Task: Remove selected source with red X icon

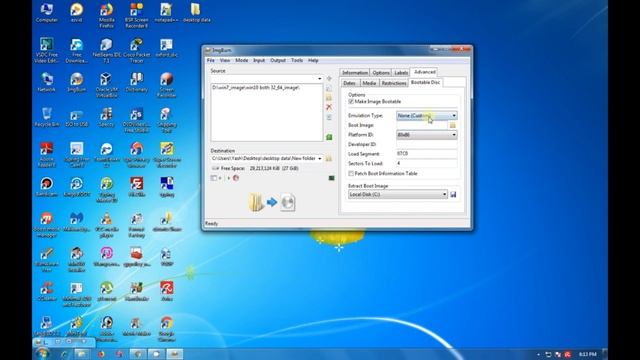Action: [329, 107]
